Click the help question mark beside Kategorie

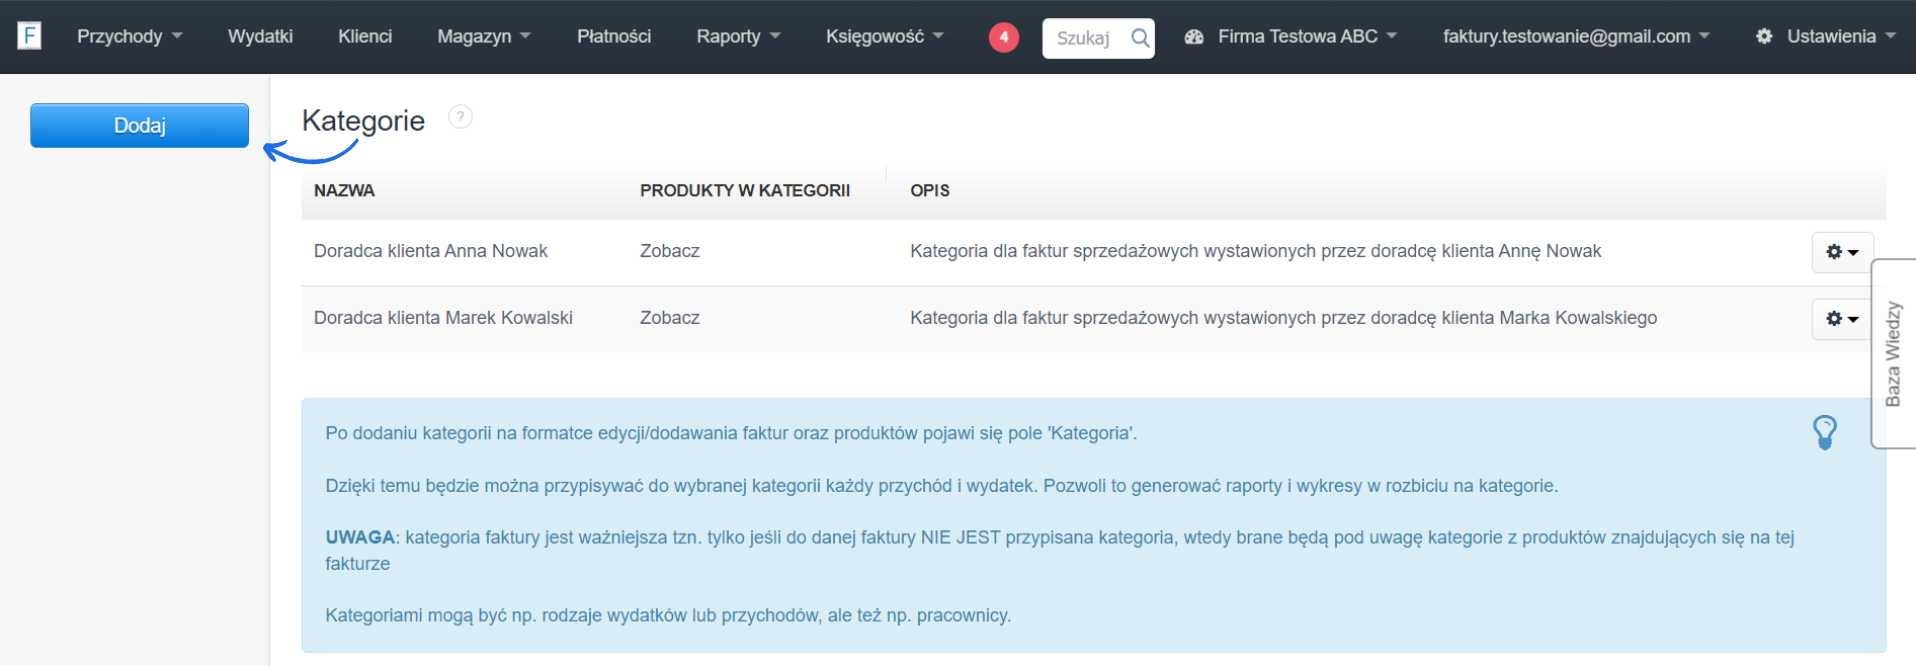tap(460, 117)
